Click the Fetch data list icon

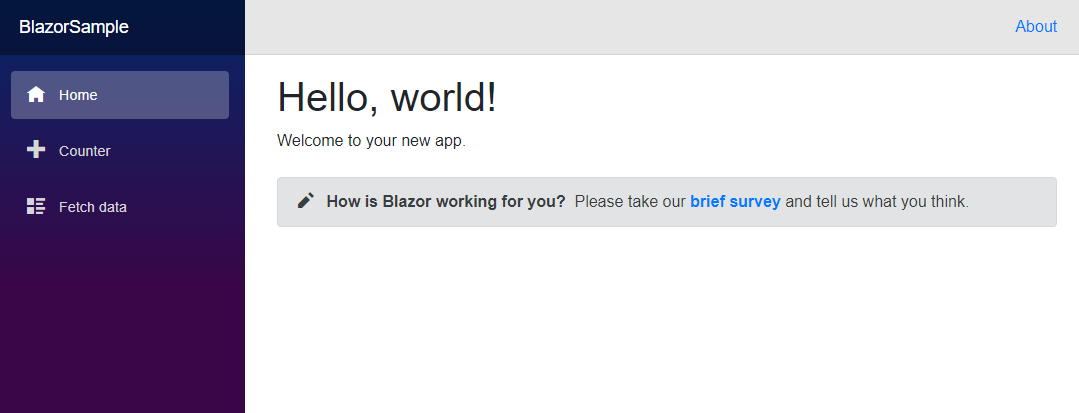point(36,206)
